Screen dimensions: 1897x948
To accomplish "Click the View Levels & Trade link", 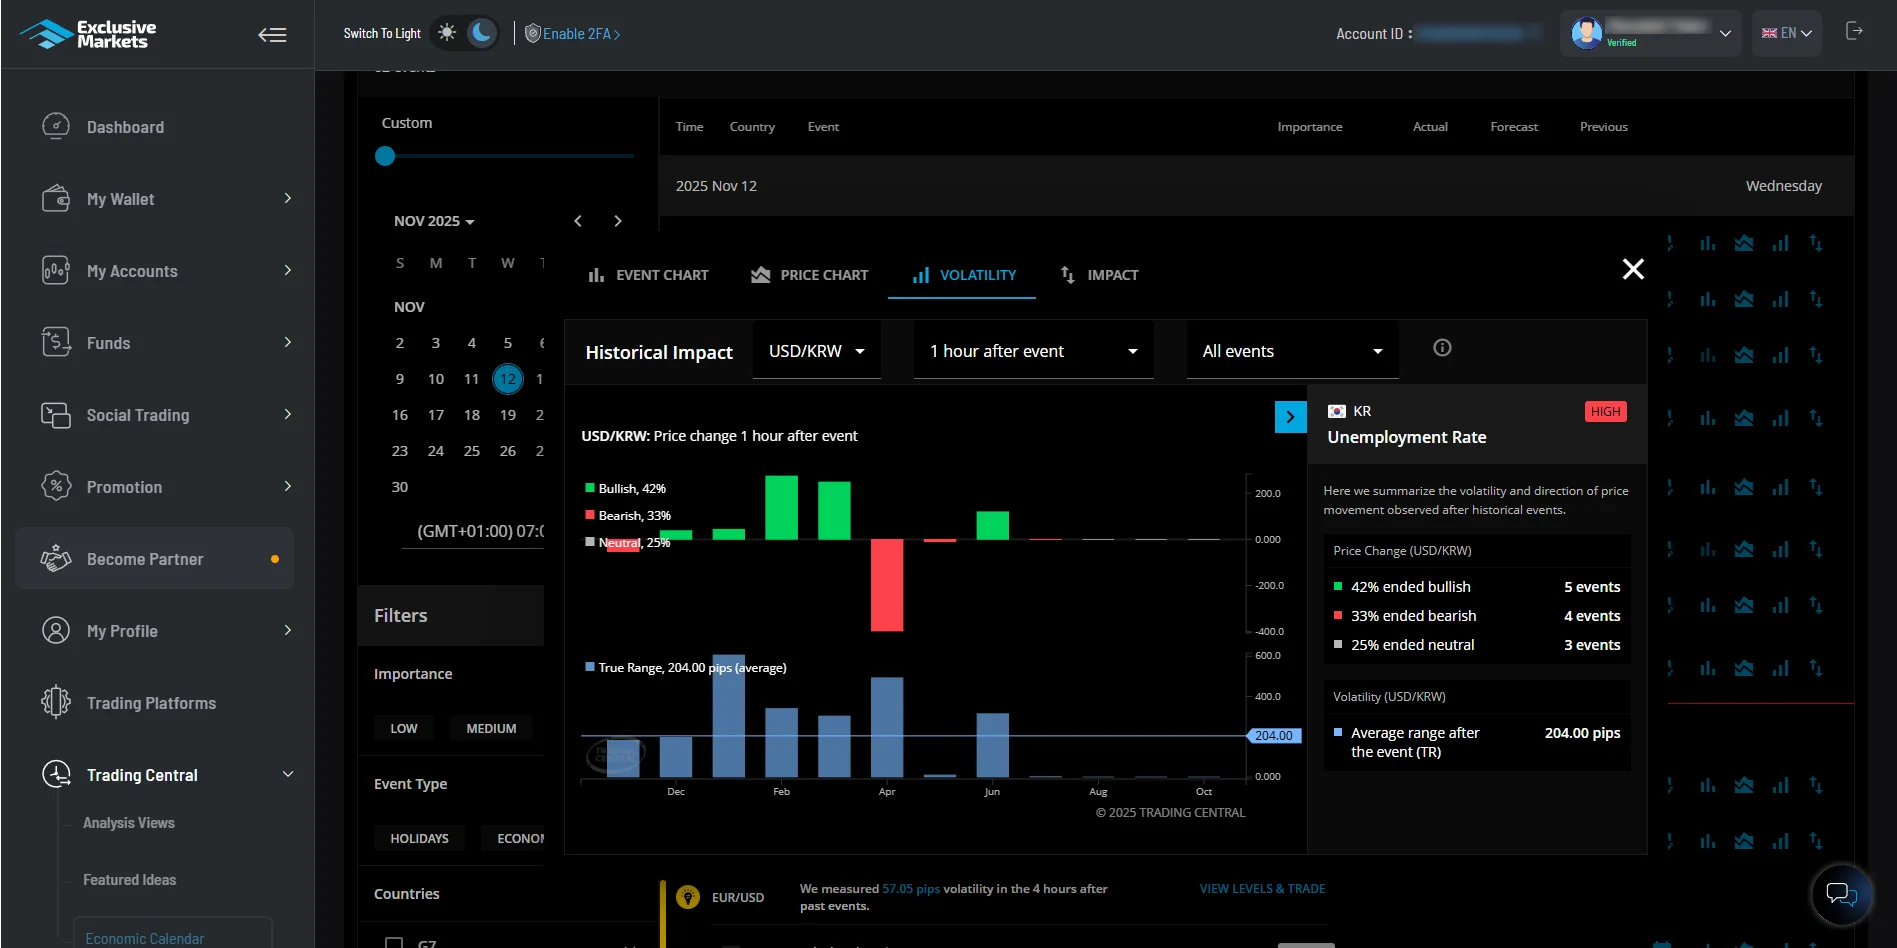I will [1262, 889].
